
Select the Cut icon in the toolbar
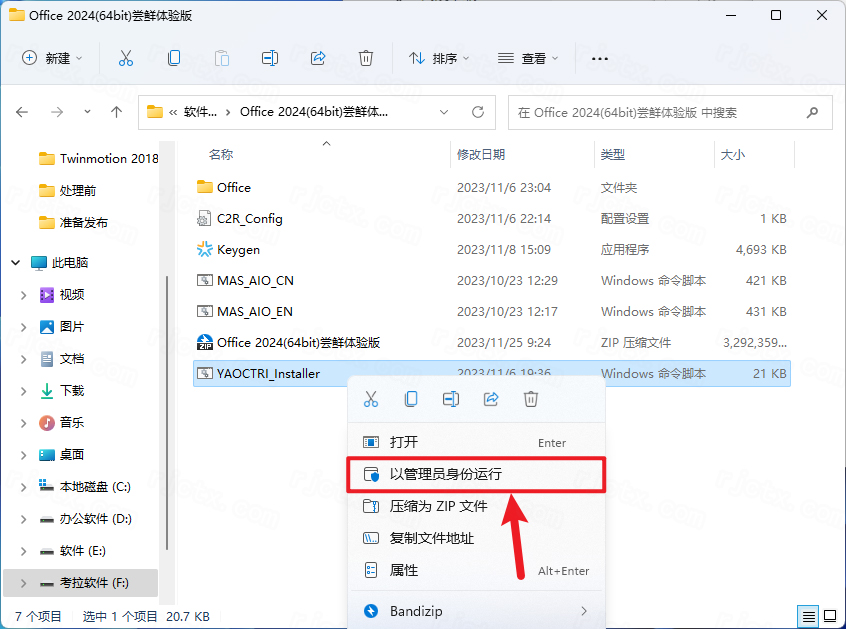tap(125, 59)
